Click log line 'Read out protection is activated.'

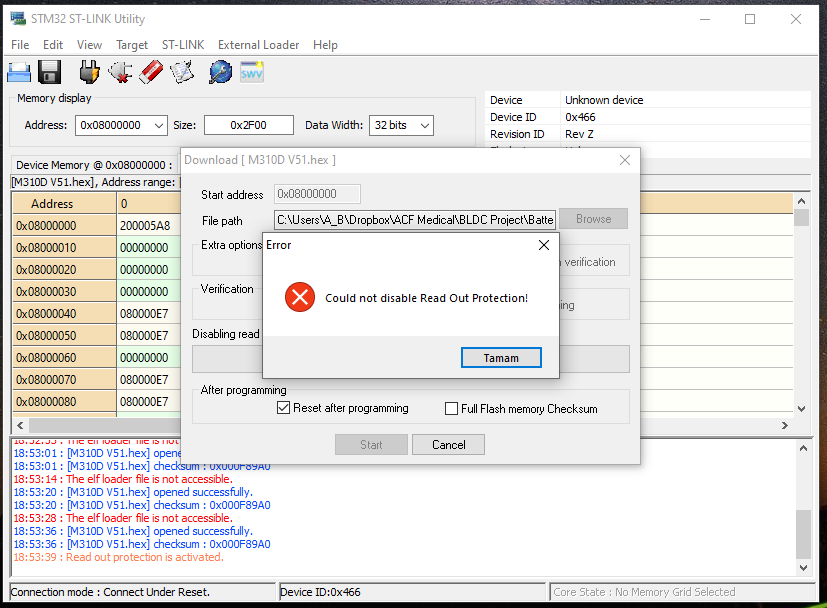tap(145, 557)
